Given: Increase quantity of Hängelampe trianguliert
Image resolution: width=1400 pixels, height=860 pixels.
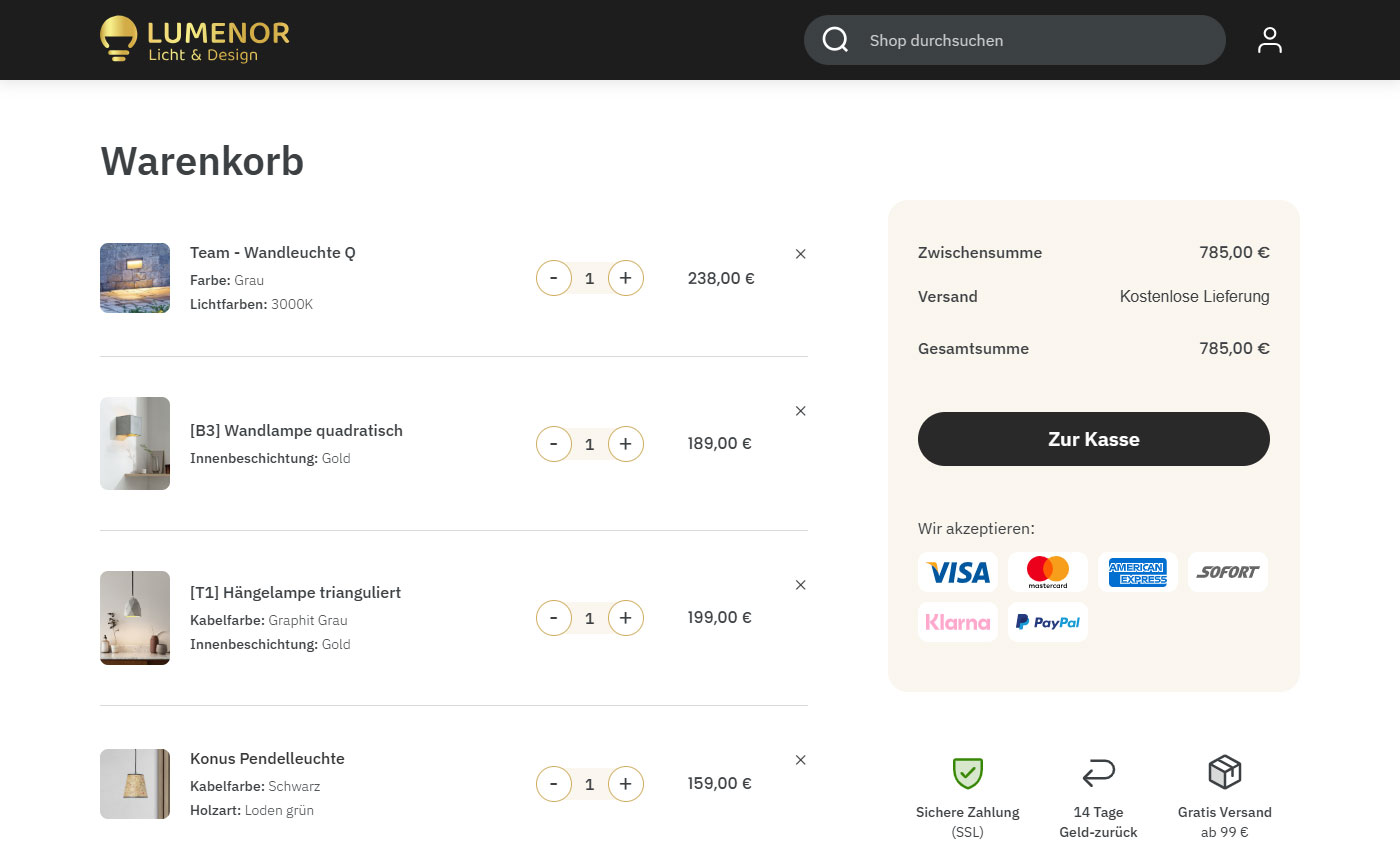Looking at the screenshot, I should (x=625, y=618).
